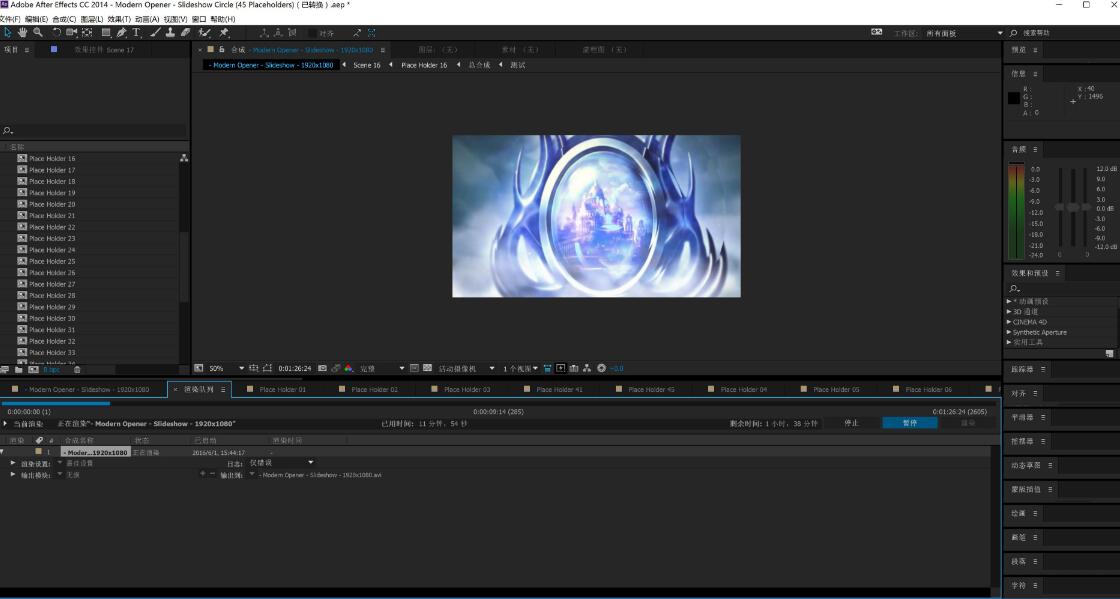This screenshot has height=599, width=1120.
Task: Delete item using project panel trash icon
Action: [x=77, y=370]
